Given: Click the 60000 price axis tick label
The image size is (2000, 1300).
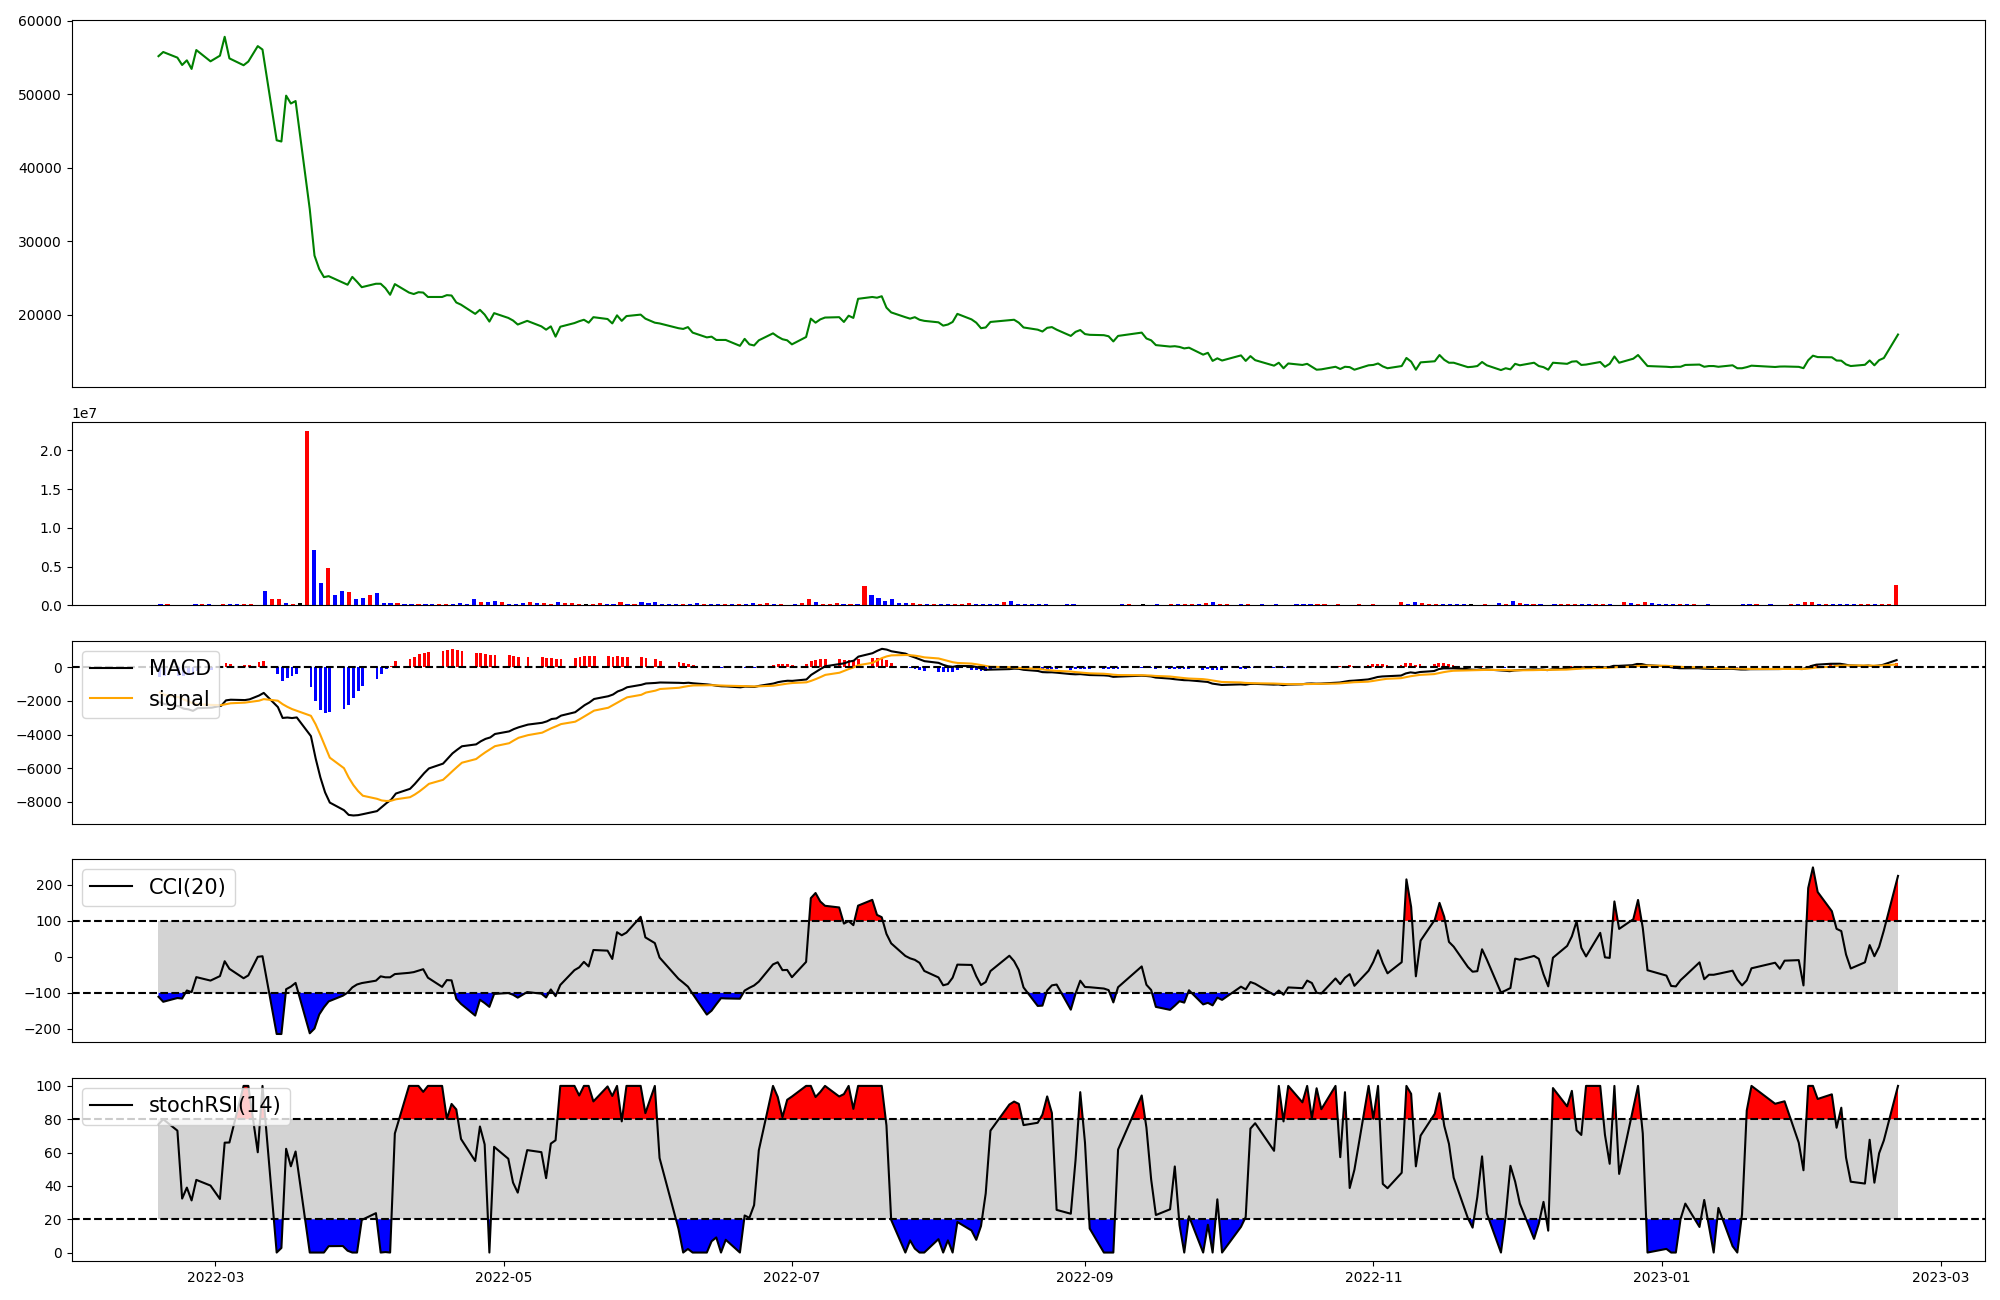Looking at the screenshot, I should coord(40,21).
